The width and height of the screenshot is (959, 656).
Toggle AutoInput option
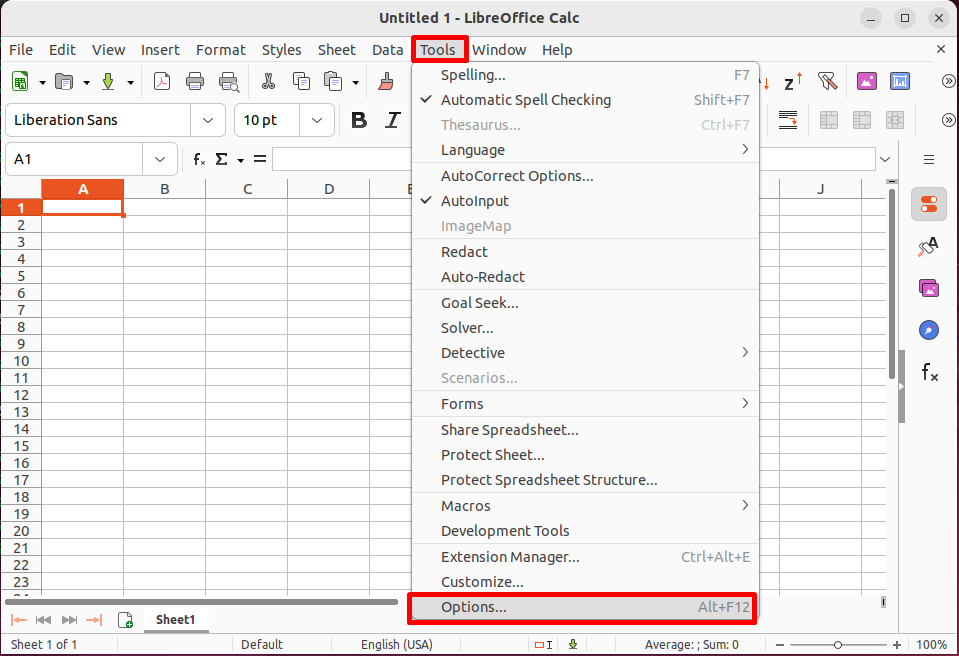click(585, 201)
